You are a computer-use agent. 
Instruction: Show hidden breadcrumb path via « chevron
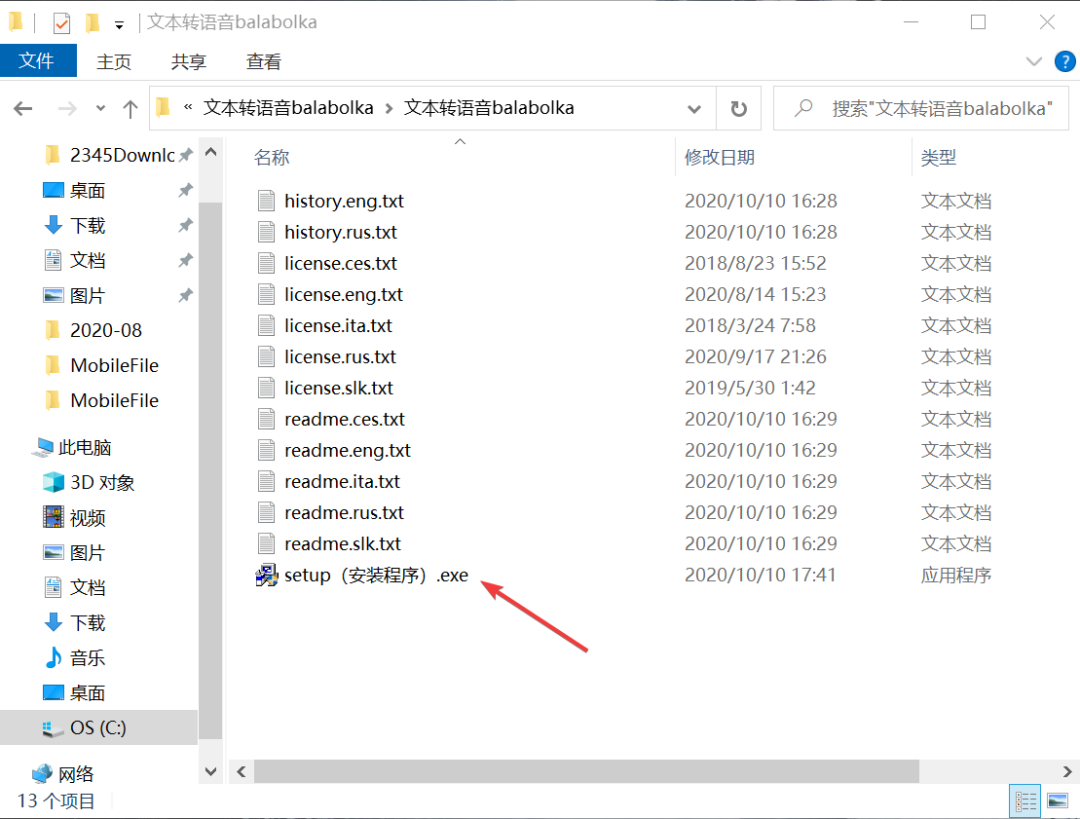pos(187,107)
